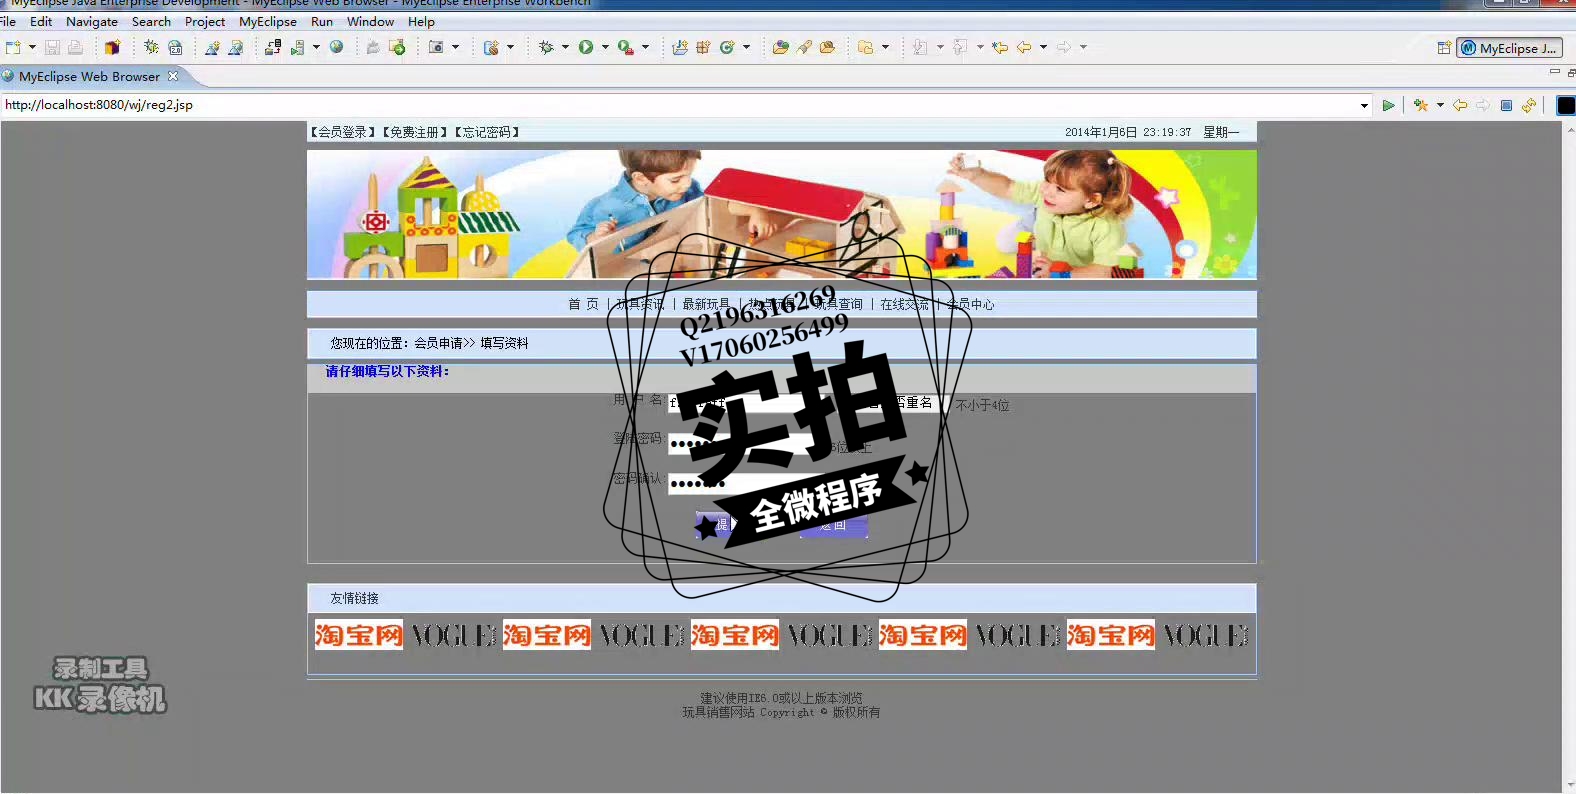Click the last VOGUE friend link image
The image size is (1576, 794).
1206,635
